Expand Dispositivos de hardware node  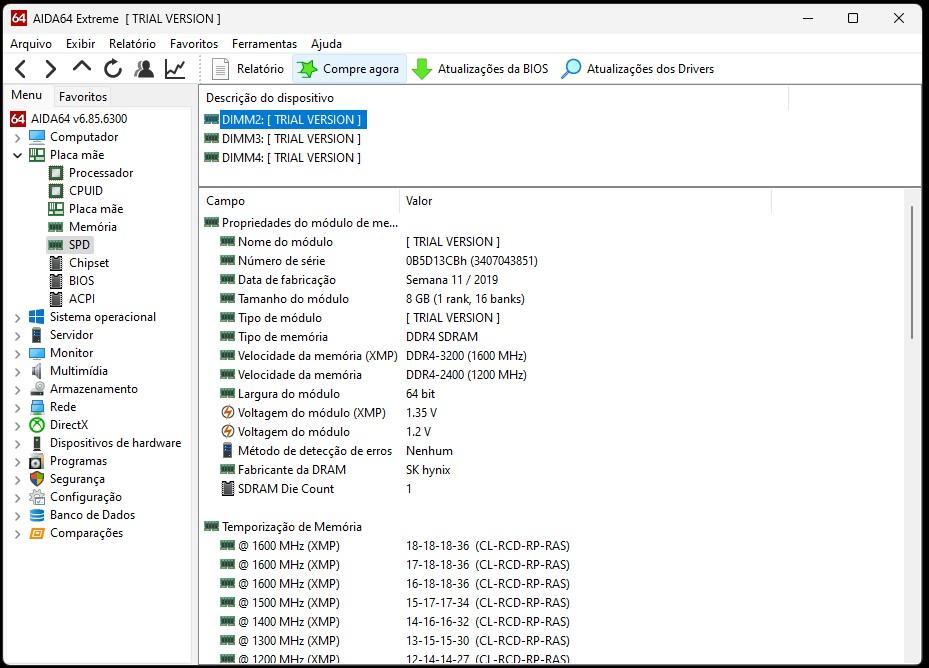(17, 443)
